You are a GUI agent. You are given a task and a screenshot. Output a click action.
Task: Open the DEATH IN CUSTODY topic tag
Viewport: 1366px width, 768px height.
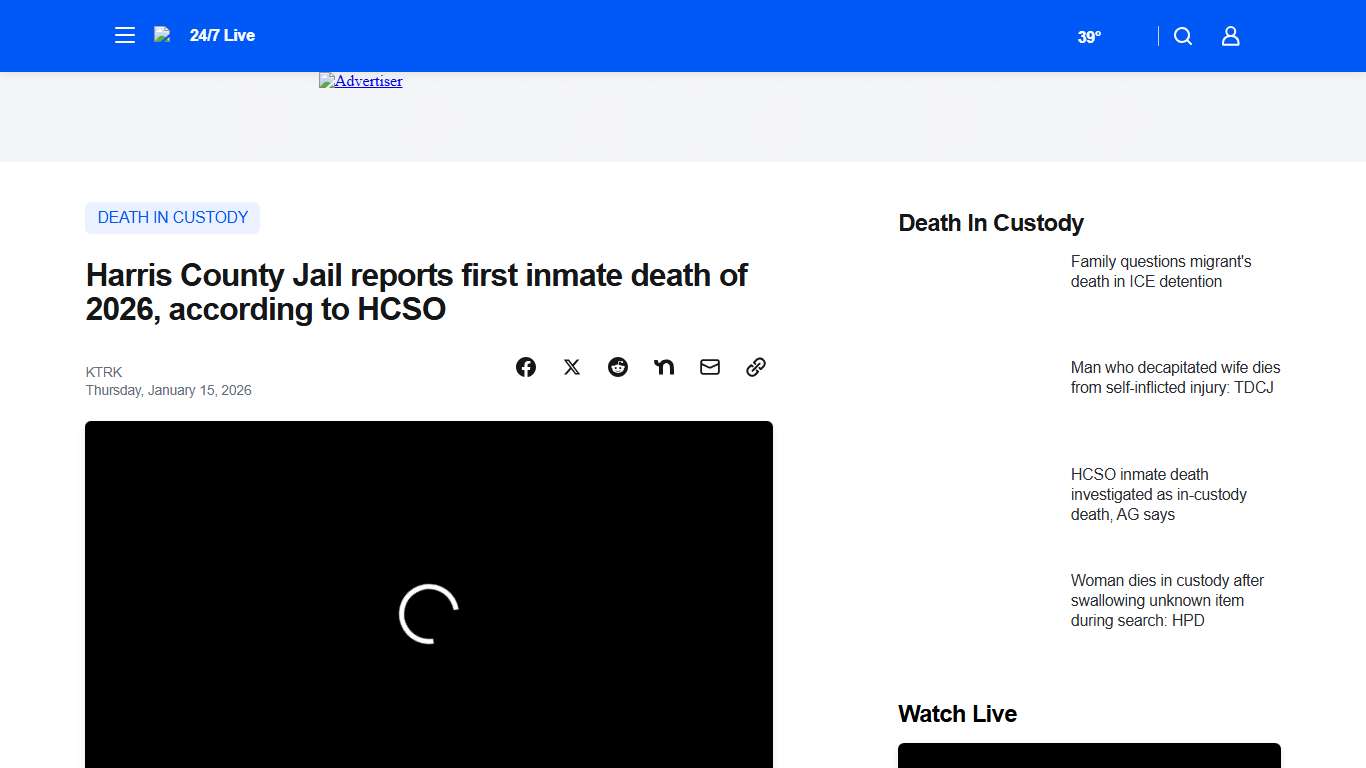click(172, 217)
